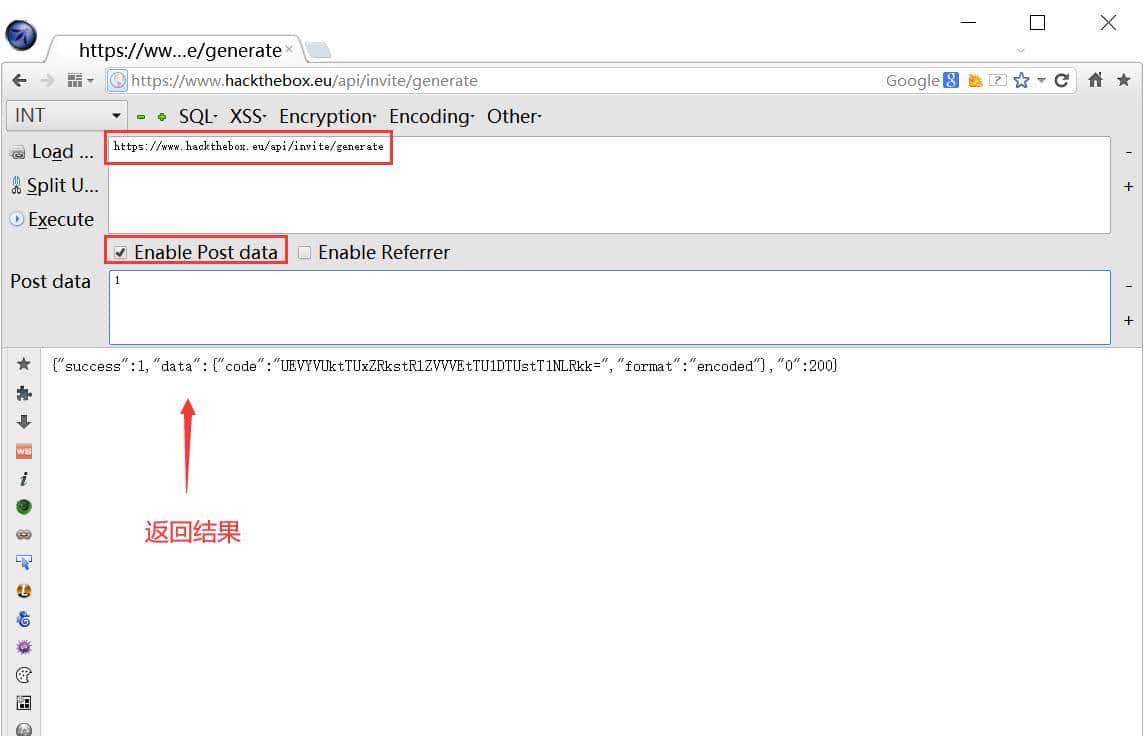Open the puzzle-piece add-ons icon in sidebar
Screen dimensions: 1144x736
coord(23,393)
